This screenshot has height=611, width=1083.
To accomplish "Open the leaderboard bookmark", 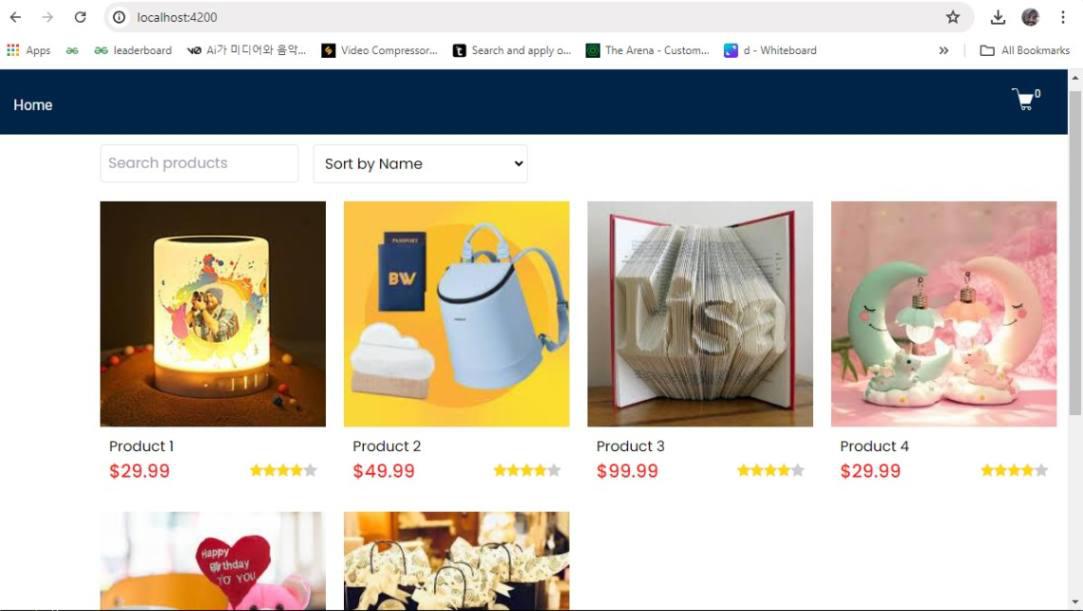I will click(x=133, y=50).
